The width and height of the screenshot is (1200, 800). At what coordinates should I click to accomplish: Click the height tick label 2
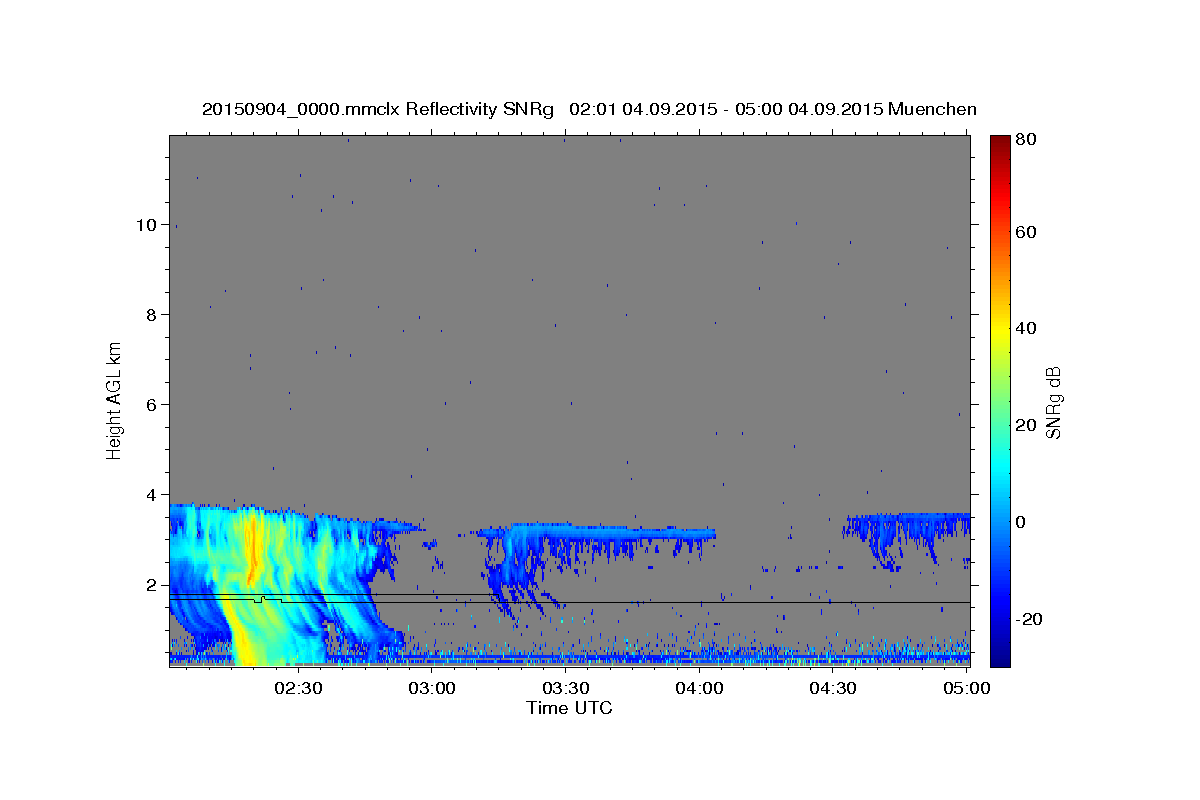pos(152,584)
